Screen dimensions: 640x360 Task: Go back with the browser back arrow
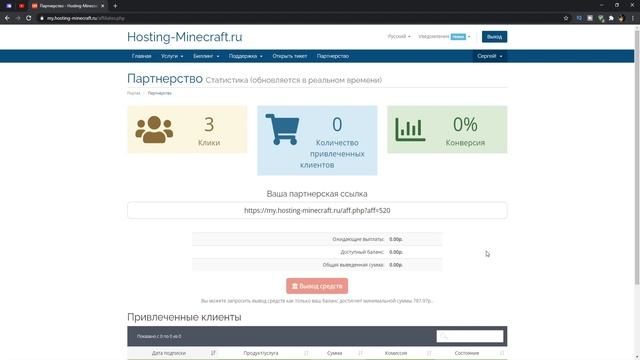(7, 18)
